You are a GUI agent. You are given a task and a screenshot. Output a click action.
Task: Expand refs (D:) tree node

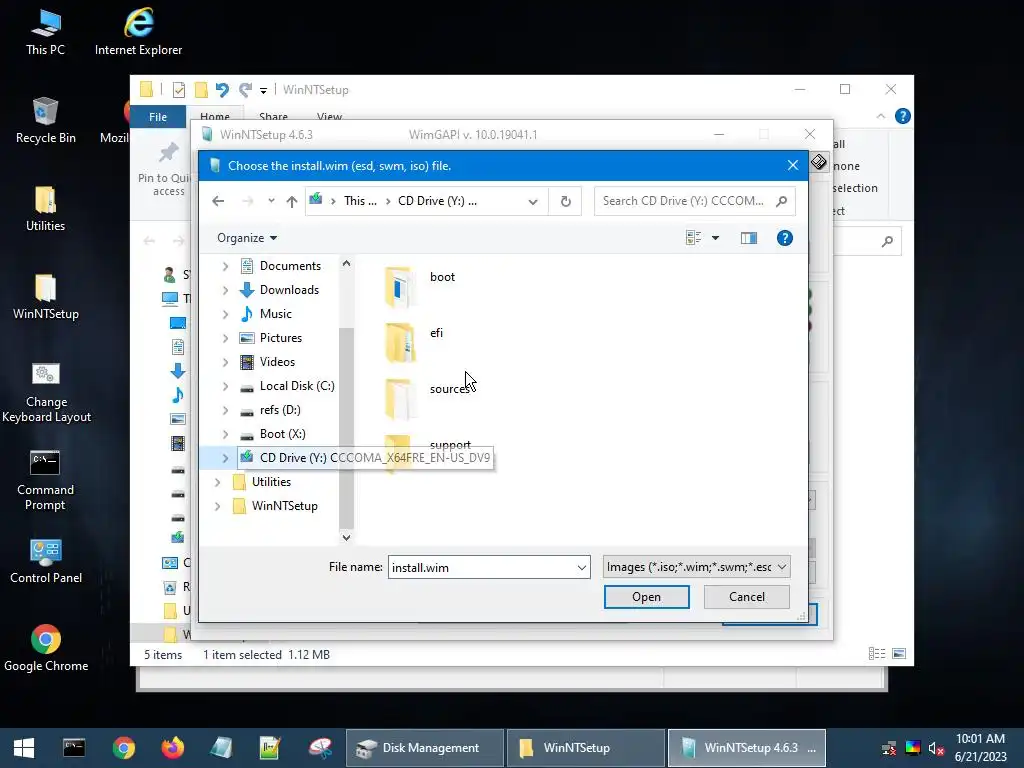(x=225, y=410)
